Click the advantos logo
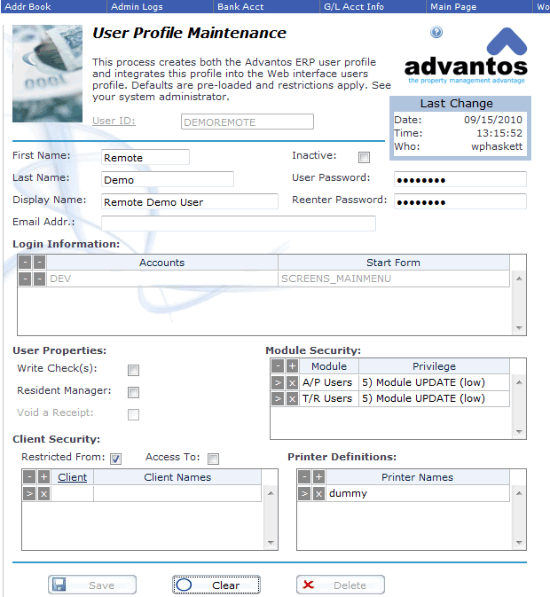The width and height of the screenshot is (550, 597). pos(466,55)
